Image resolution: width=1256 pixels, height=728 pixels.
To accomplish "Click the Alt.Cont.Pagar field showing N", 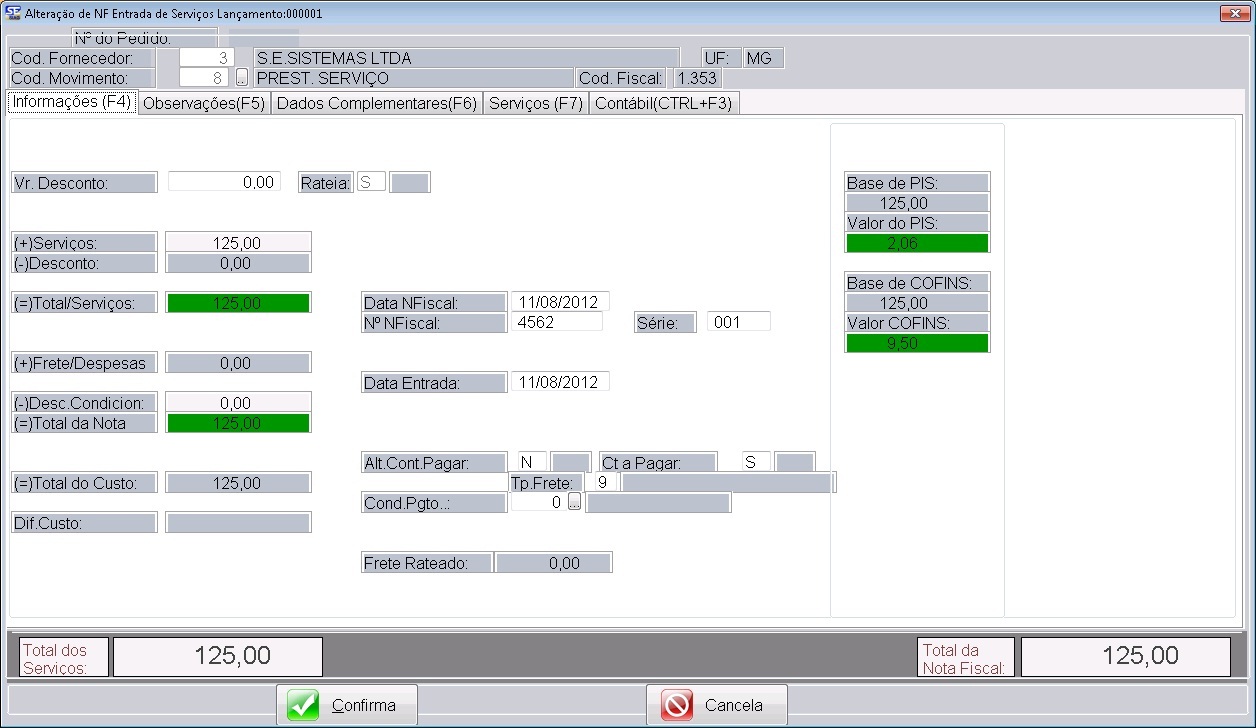I will coord(532,462).
